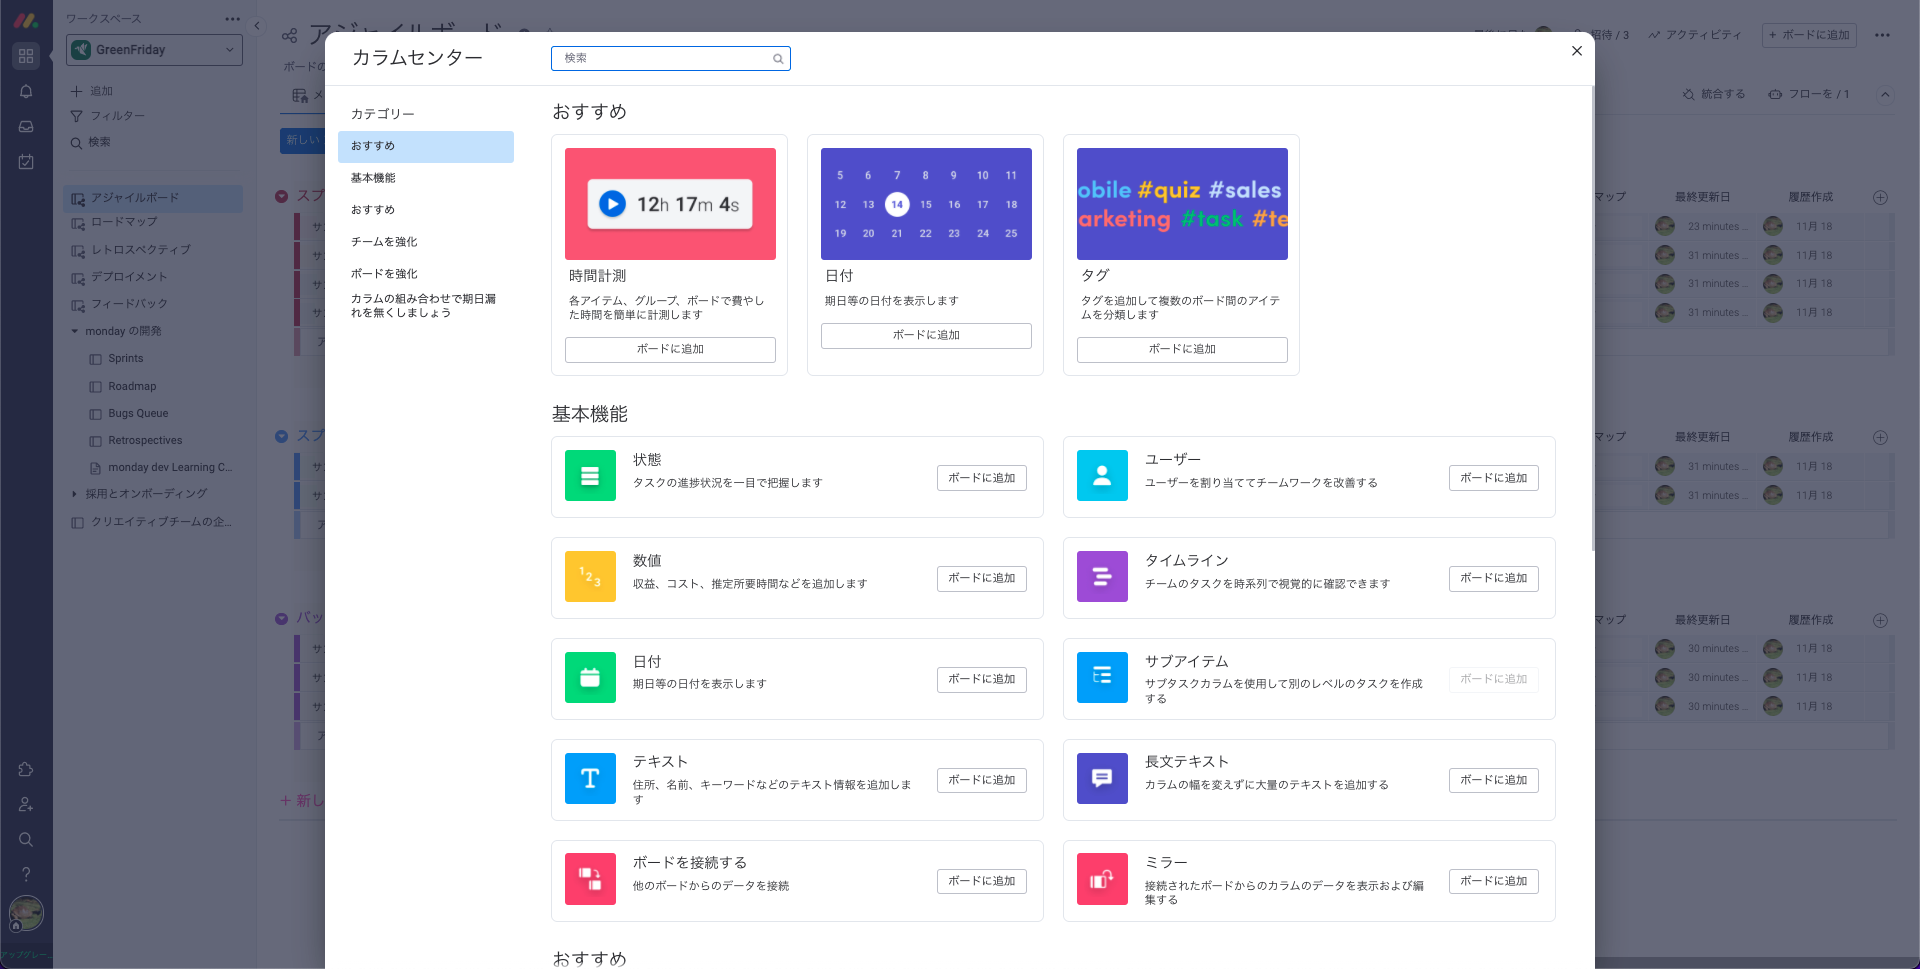
Task: Open notifications bell in left sidebar
Action: pos(26,91)
